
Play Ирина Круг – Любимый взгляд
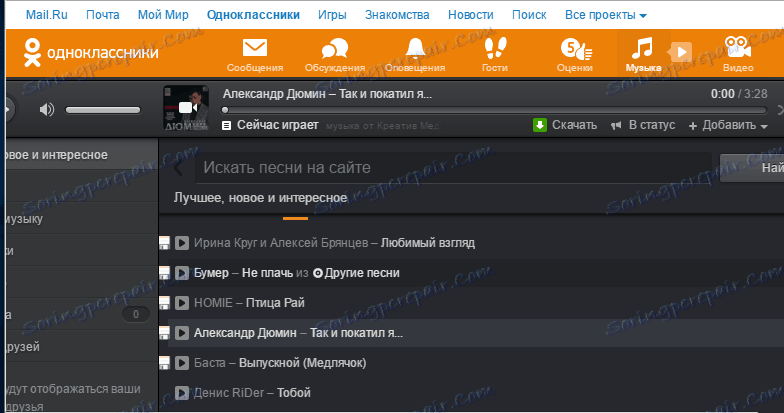(182, 243)
